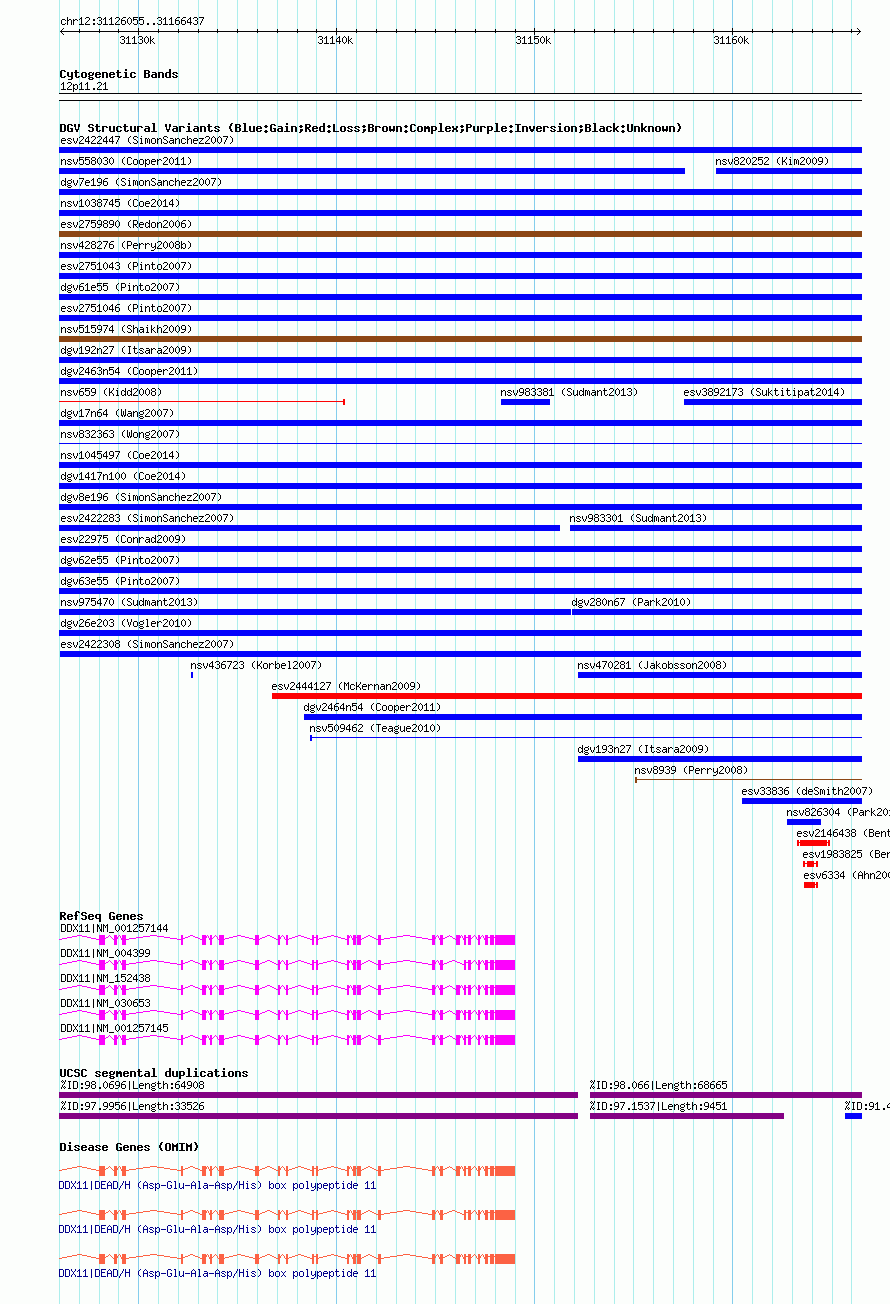The image size is (890, 1304).
Task: Open complex variant esv2759890 (Redon2006)
Action: (x=126, y=224)
